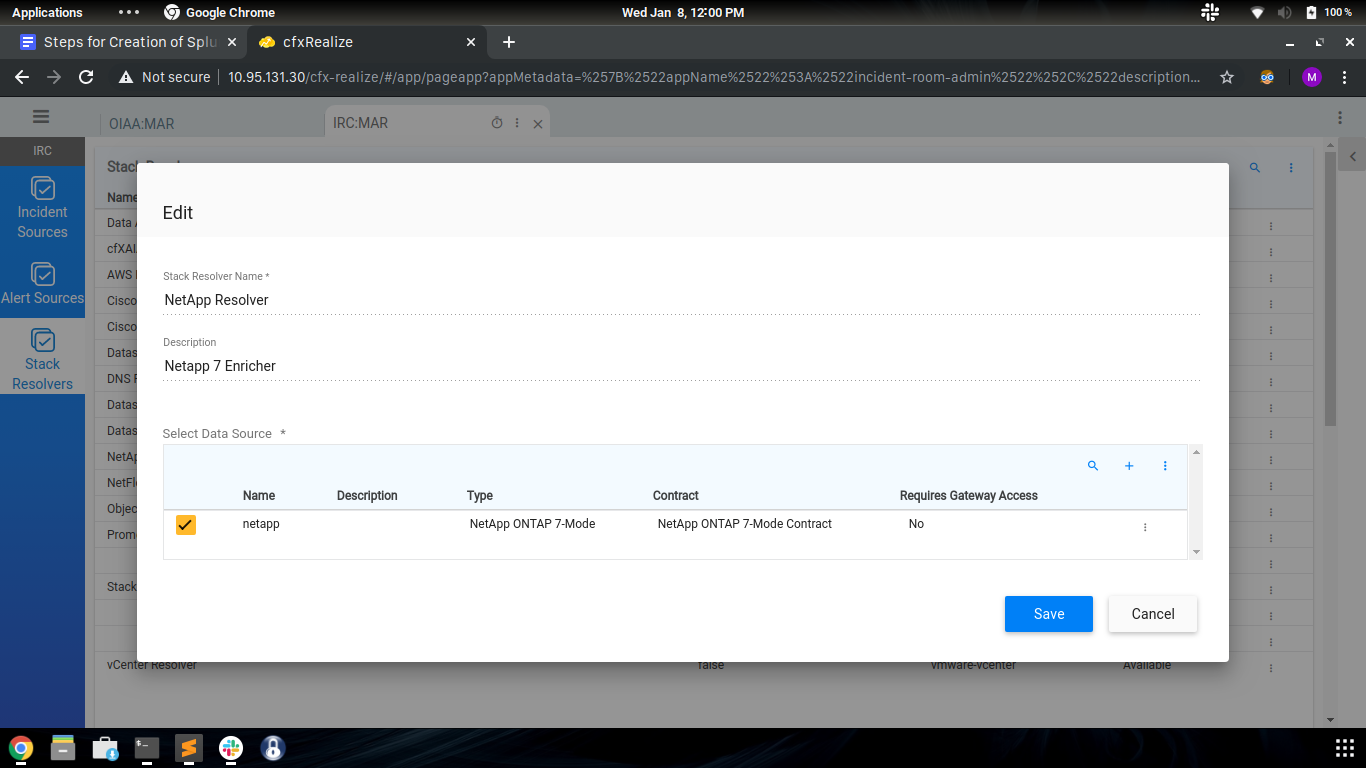Click the Slack tray icon
1366x768 pixels.
(x=1209, y=12)
